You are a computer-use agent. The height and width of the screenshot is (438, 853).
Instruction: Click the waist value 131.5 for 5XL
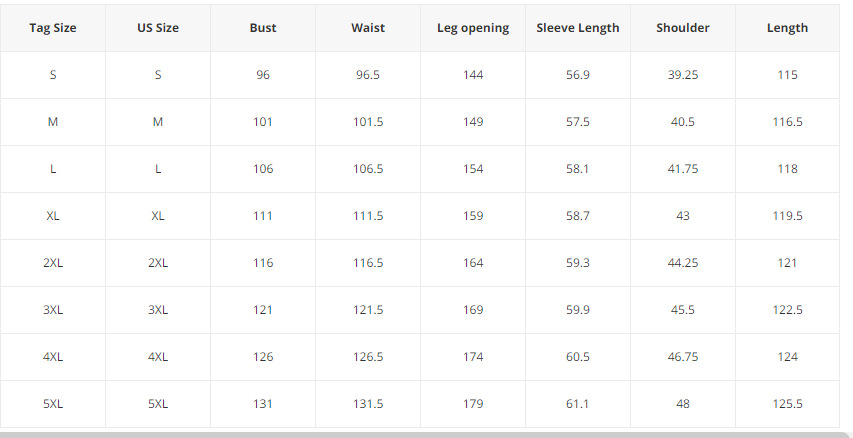[x=368, y=404]
